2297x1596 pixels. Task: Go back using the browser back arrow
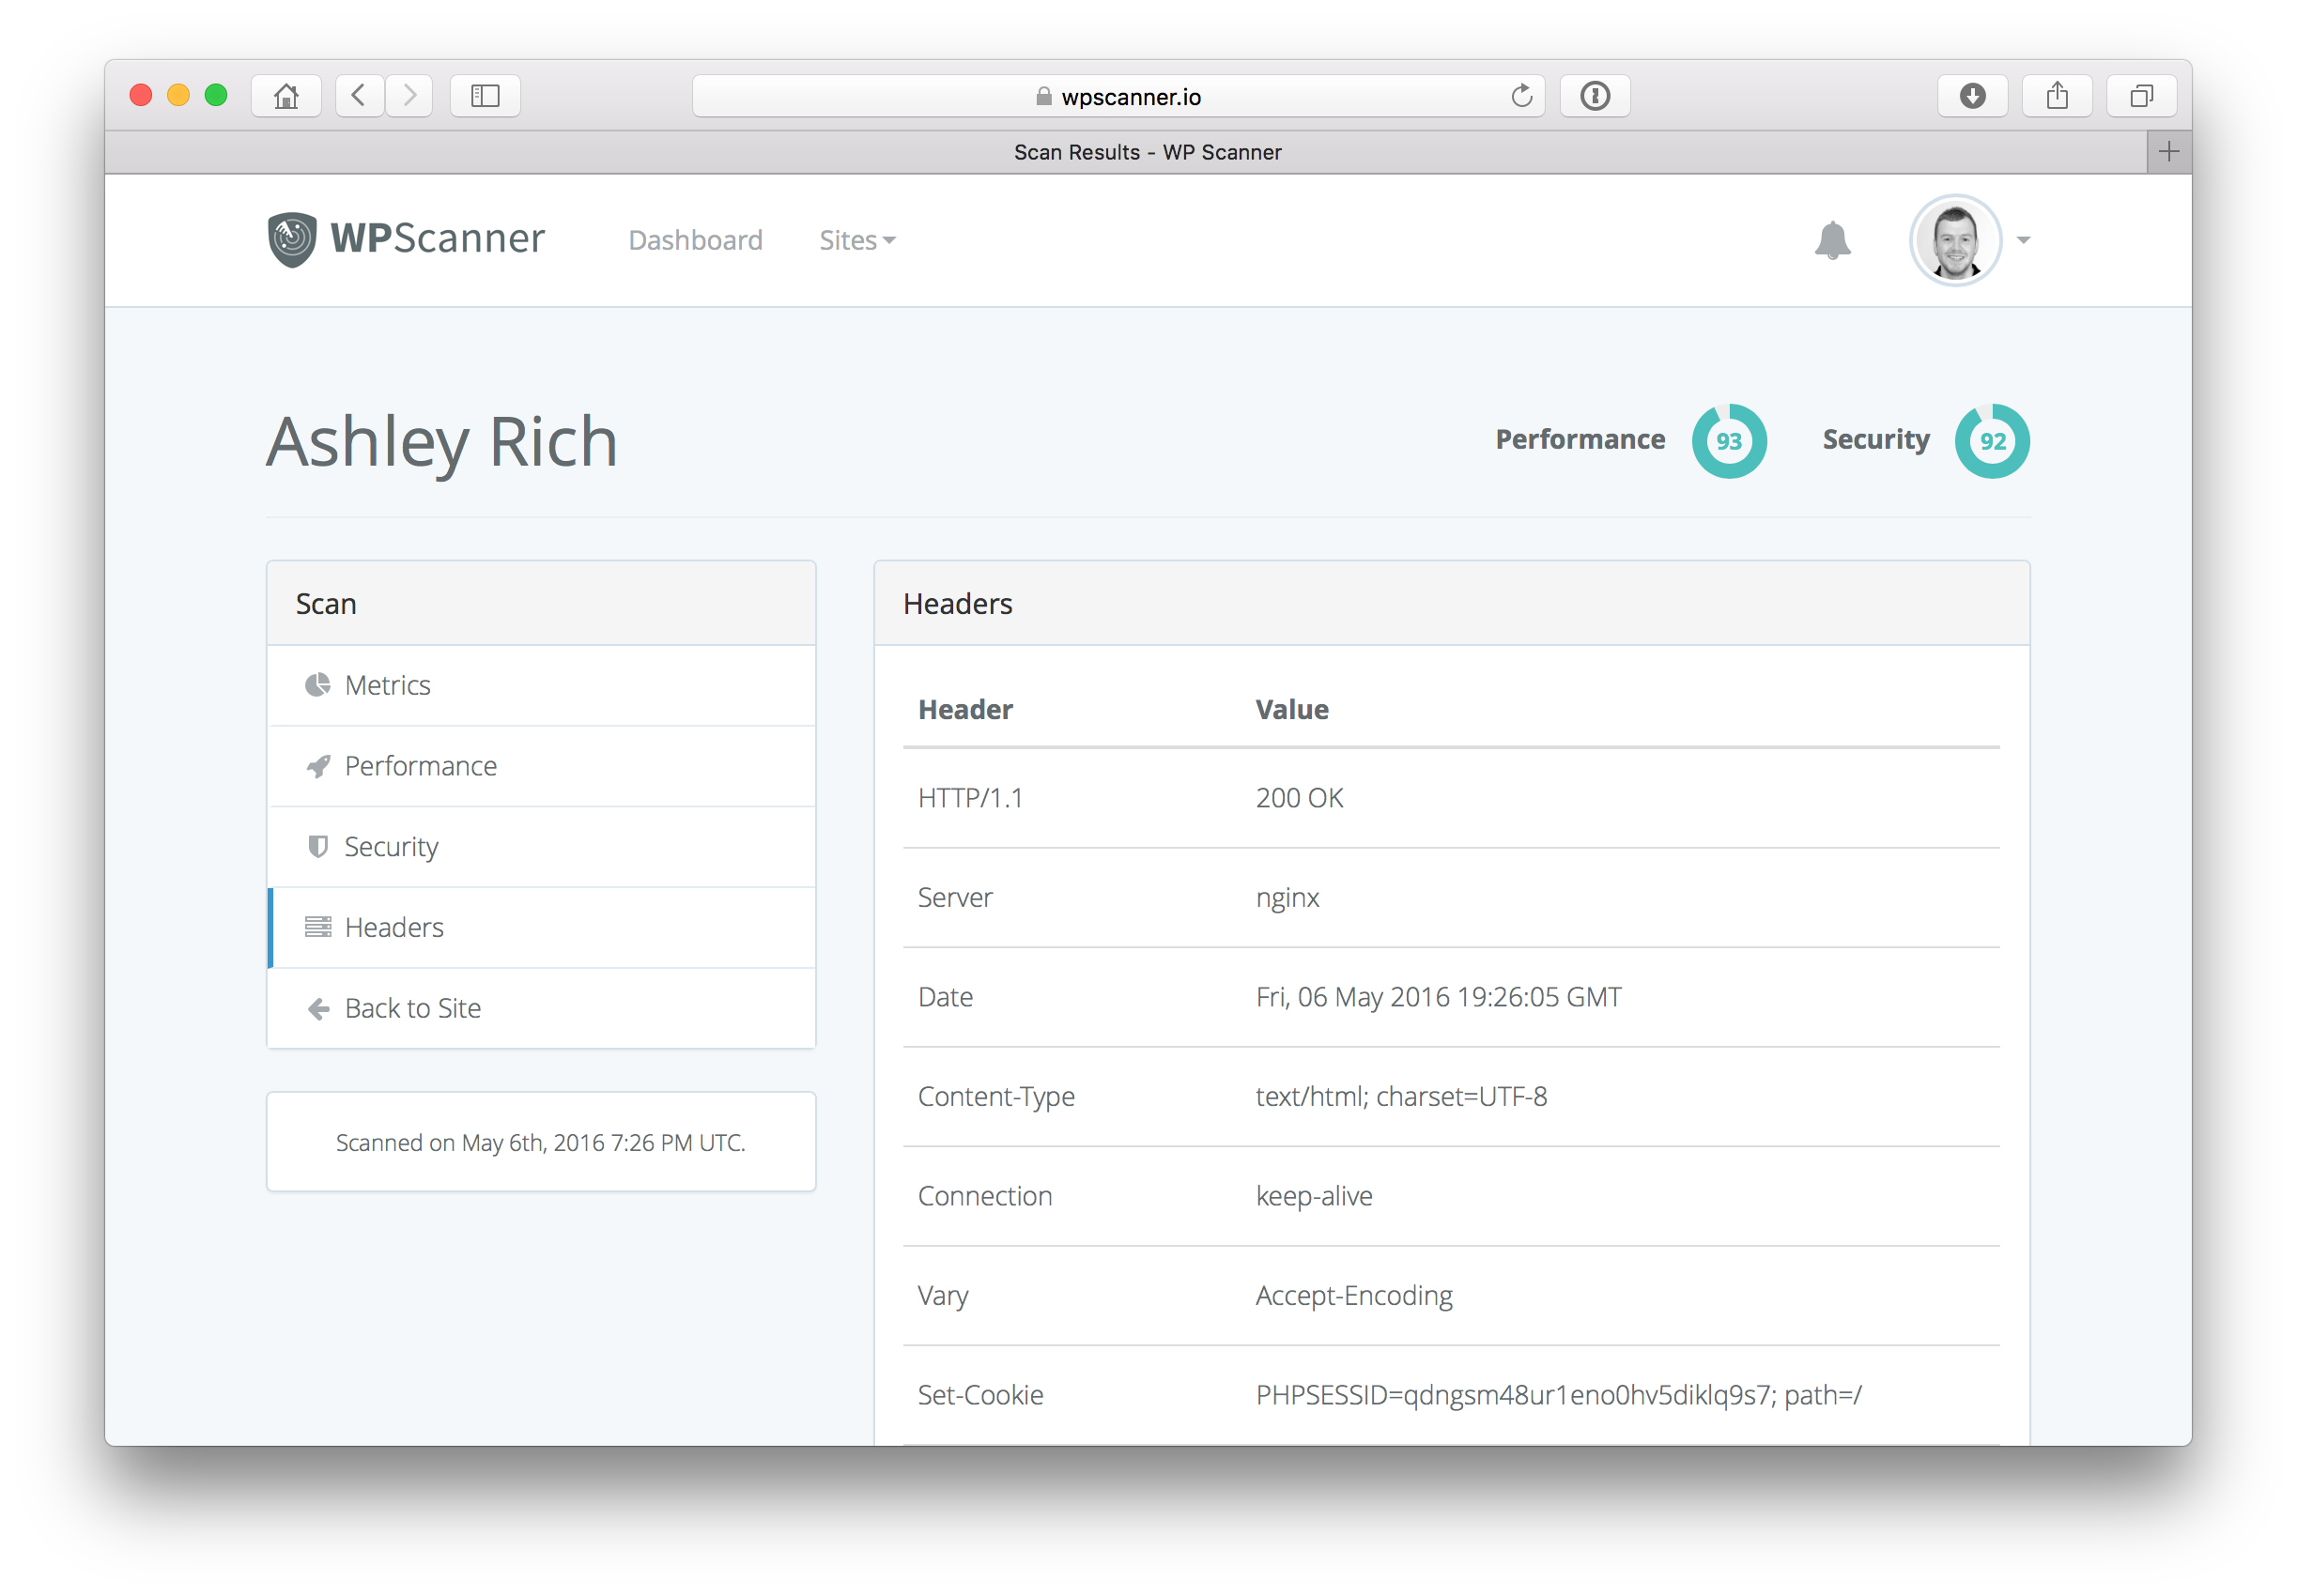click(360, 96)
